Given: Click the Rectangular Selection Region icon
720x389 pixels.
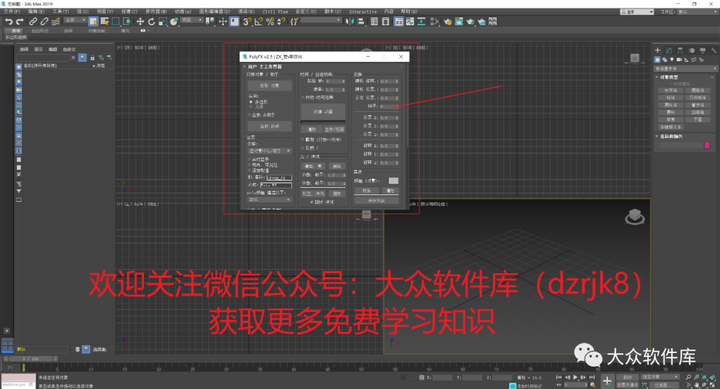Looking at the screenshot, I should click(x=116, y=22).
